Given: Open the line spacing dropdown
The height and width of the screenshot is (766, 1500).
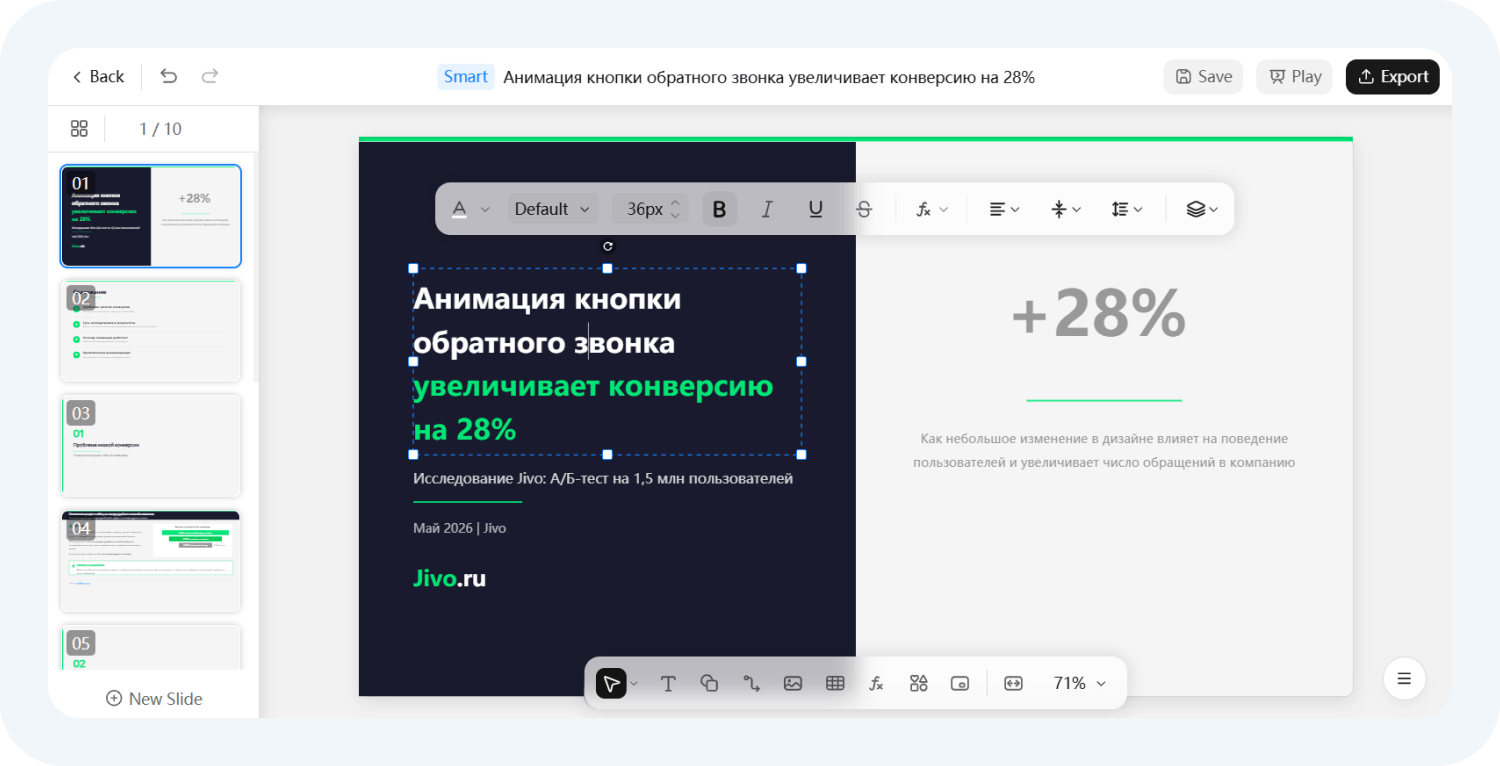Looking at the screenshot, I should coord(1127,209).
